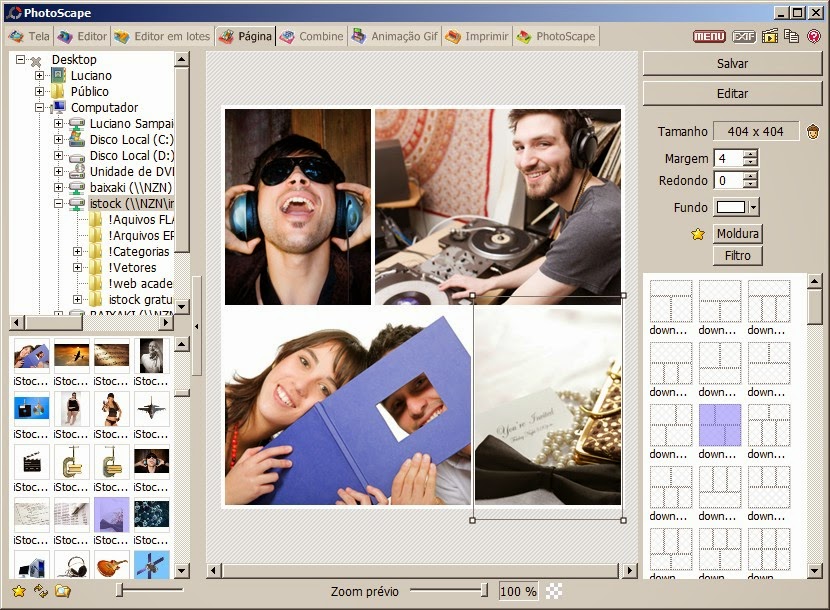Decrease Redondo with down spinner arrow
830x610 pixels.
pyautogui.click(x=750, y=185)
